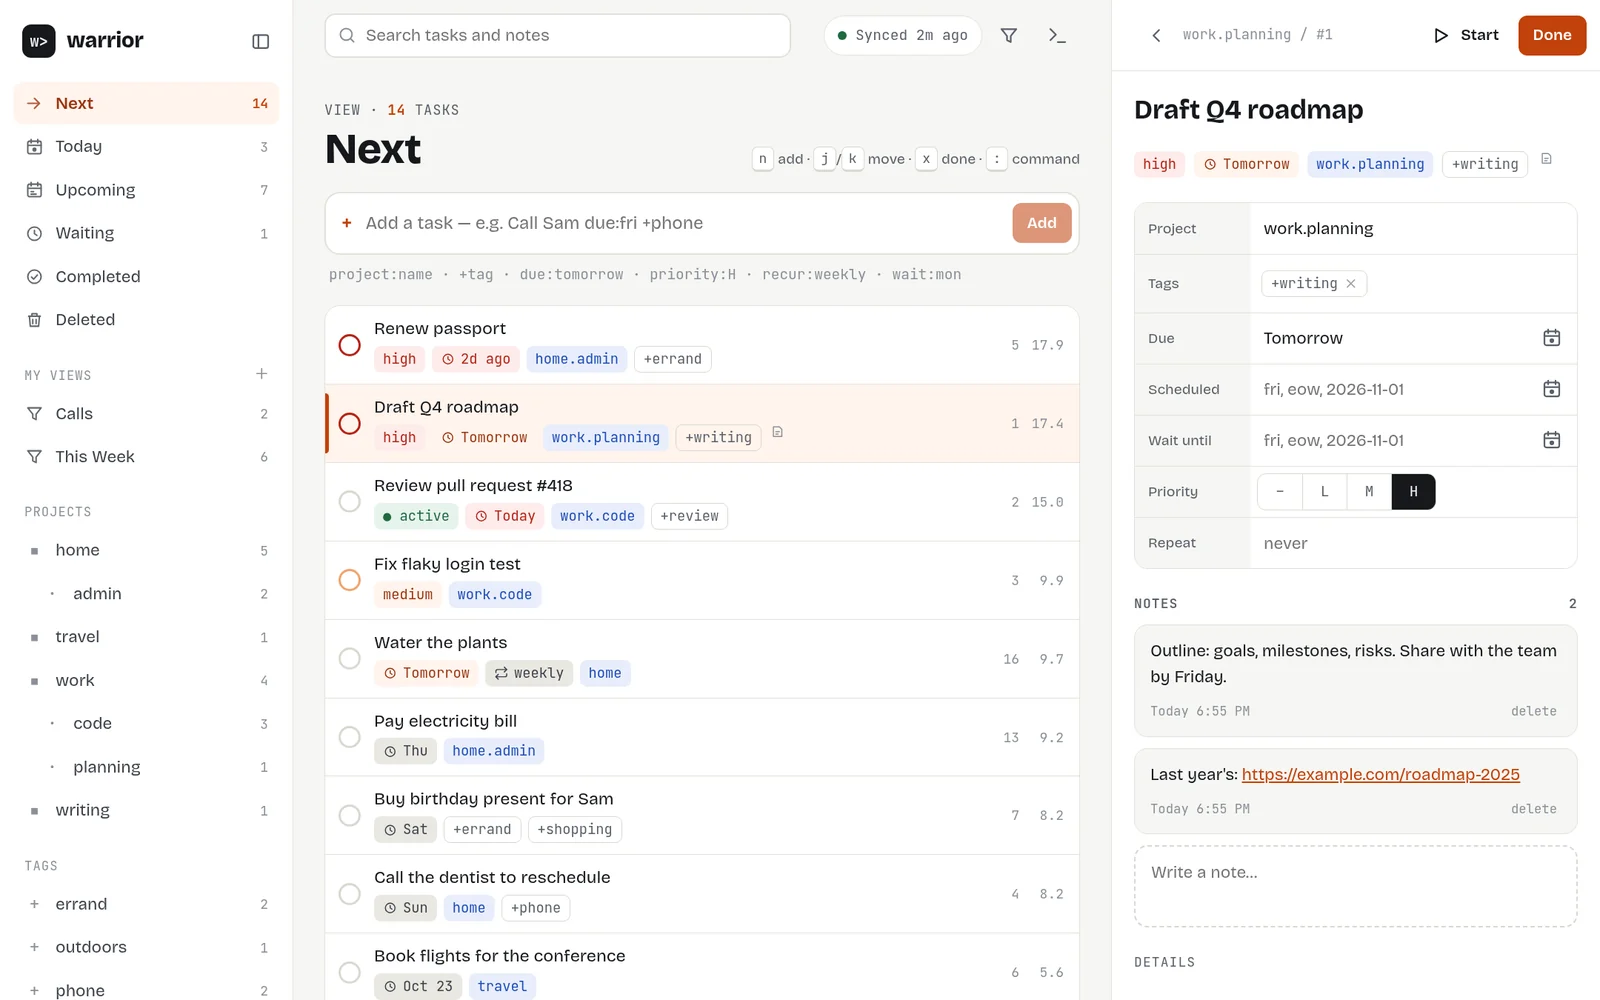This screenshot has width=1600, height=1000.
Task: Click the Write a note text area
Action: 1355,886
